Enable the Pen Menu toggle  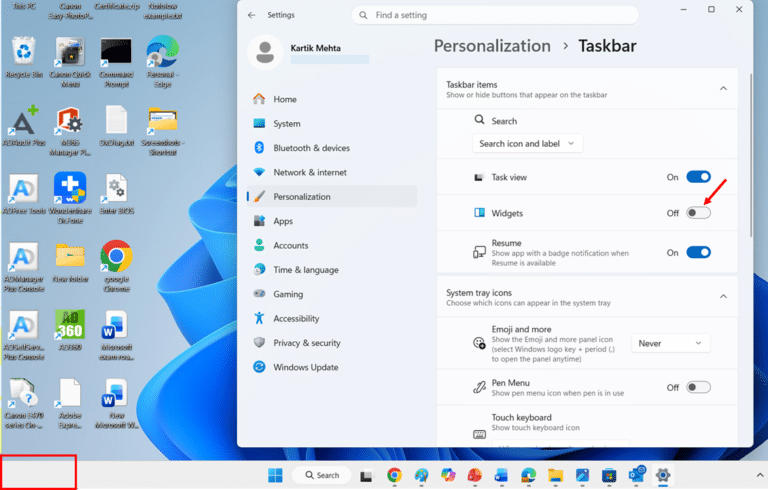click(698, 387)
